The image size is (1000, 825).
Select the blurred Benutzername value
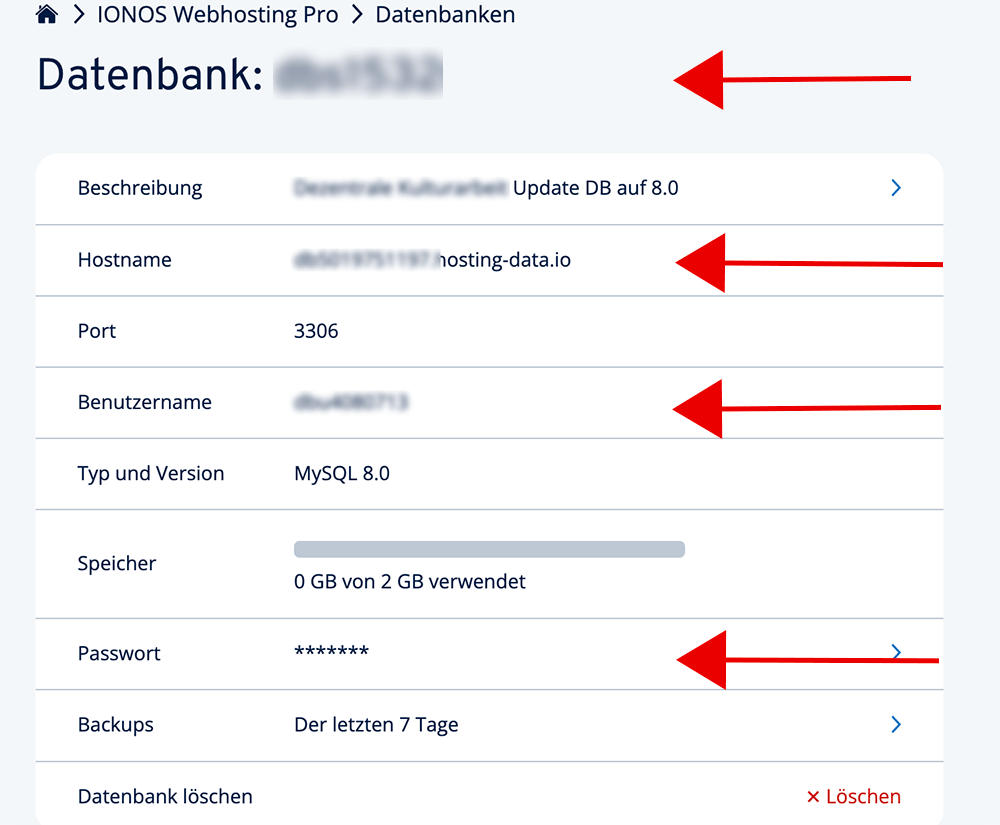351,403
